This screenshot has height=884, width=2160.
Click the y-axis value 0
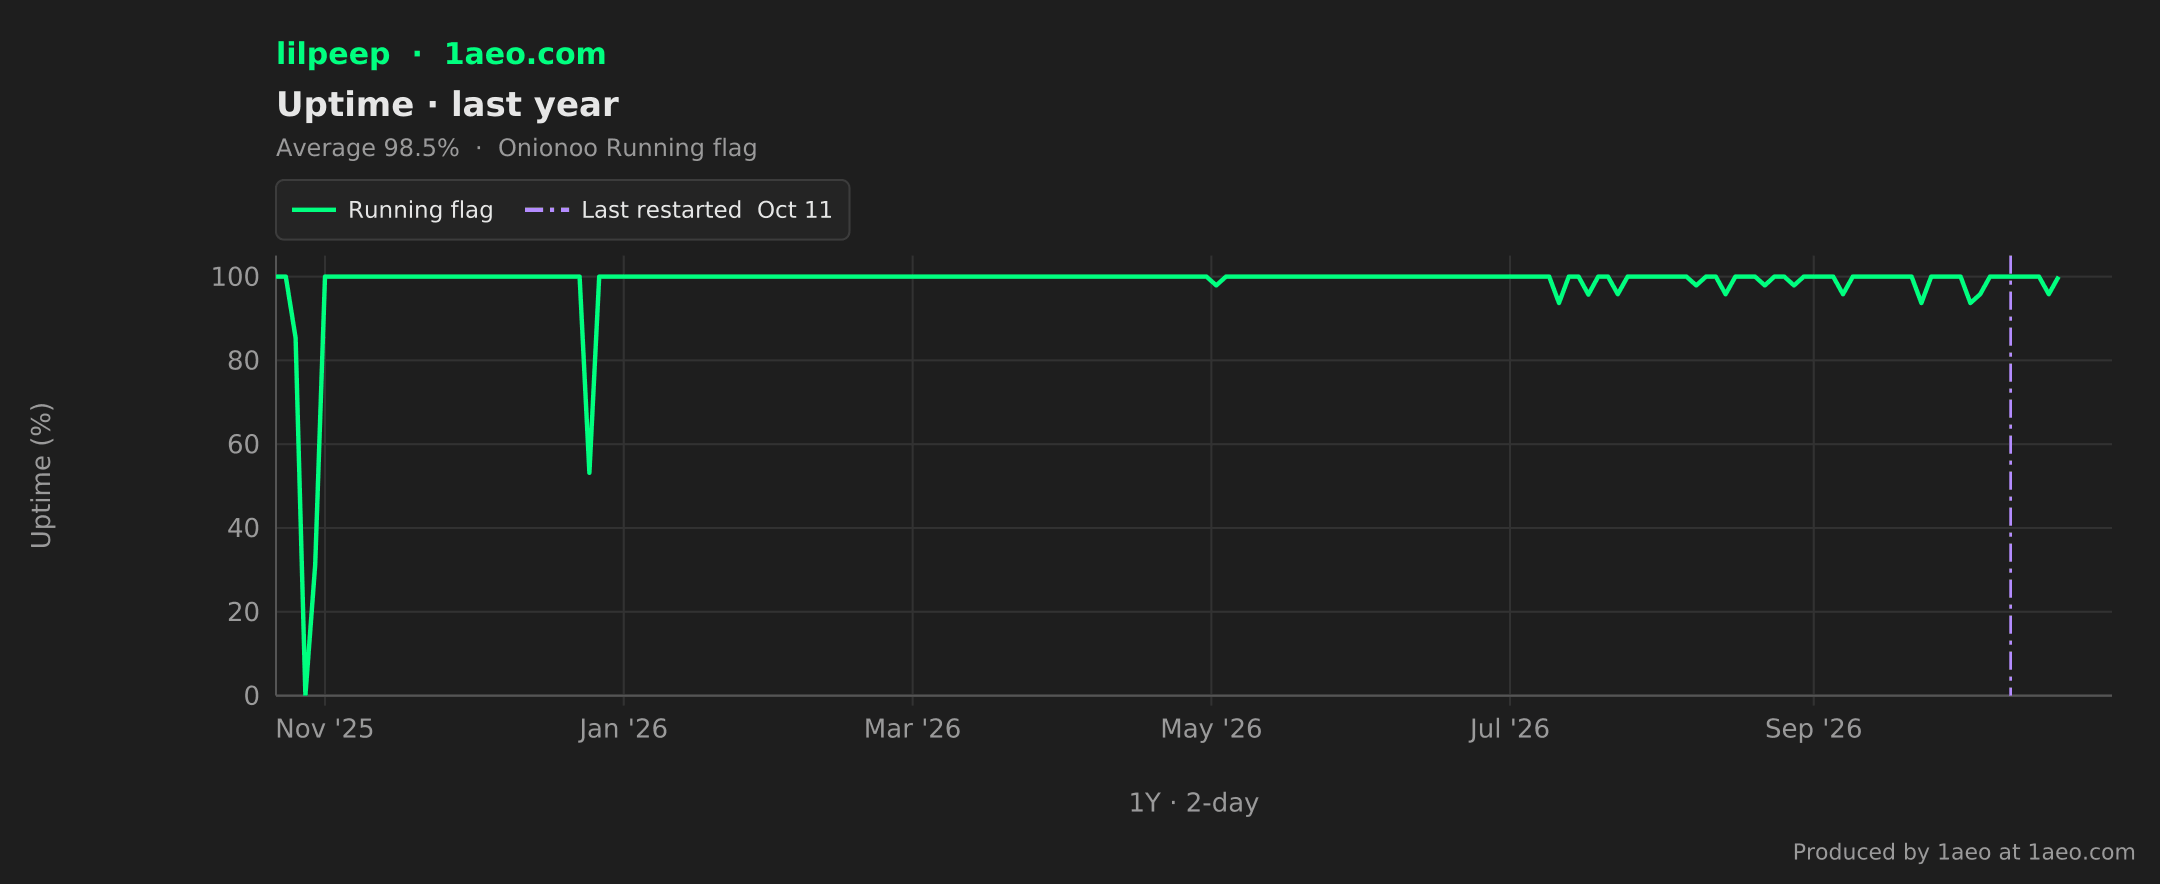tap(251, 696)
